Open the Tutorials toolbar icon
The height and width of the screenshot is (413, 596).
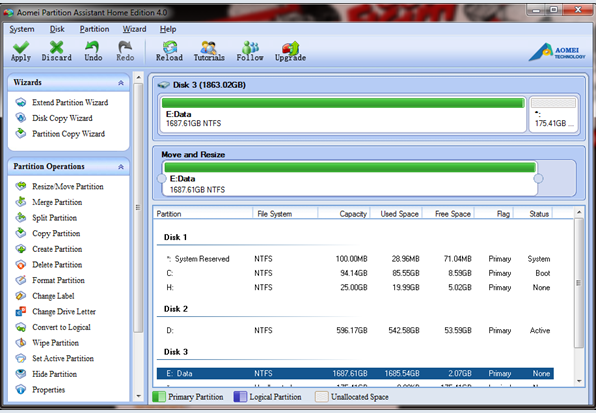pyautogui.click(x=209, y=47)
